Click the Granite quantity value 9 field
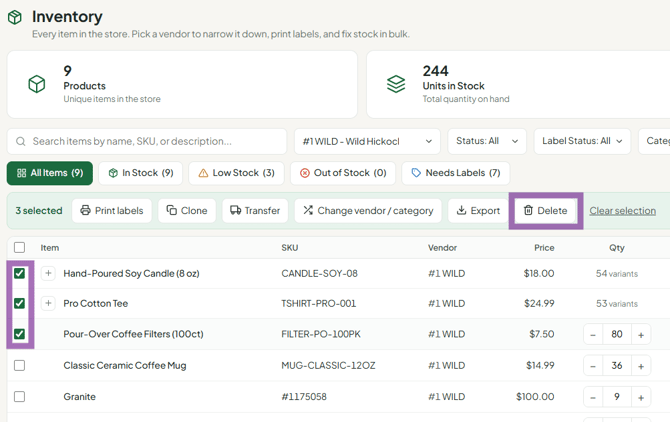Screen dimensions: 670x422 (x=617, y=397)
